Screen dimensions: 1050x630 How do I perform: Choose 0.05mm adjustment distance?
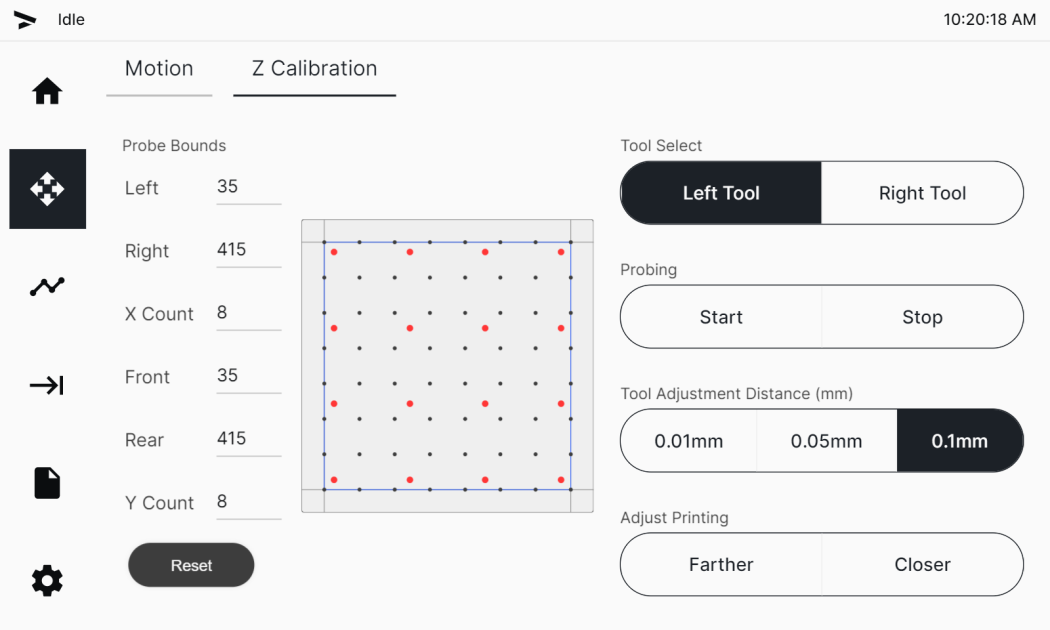[827, 441]
